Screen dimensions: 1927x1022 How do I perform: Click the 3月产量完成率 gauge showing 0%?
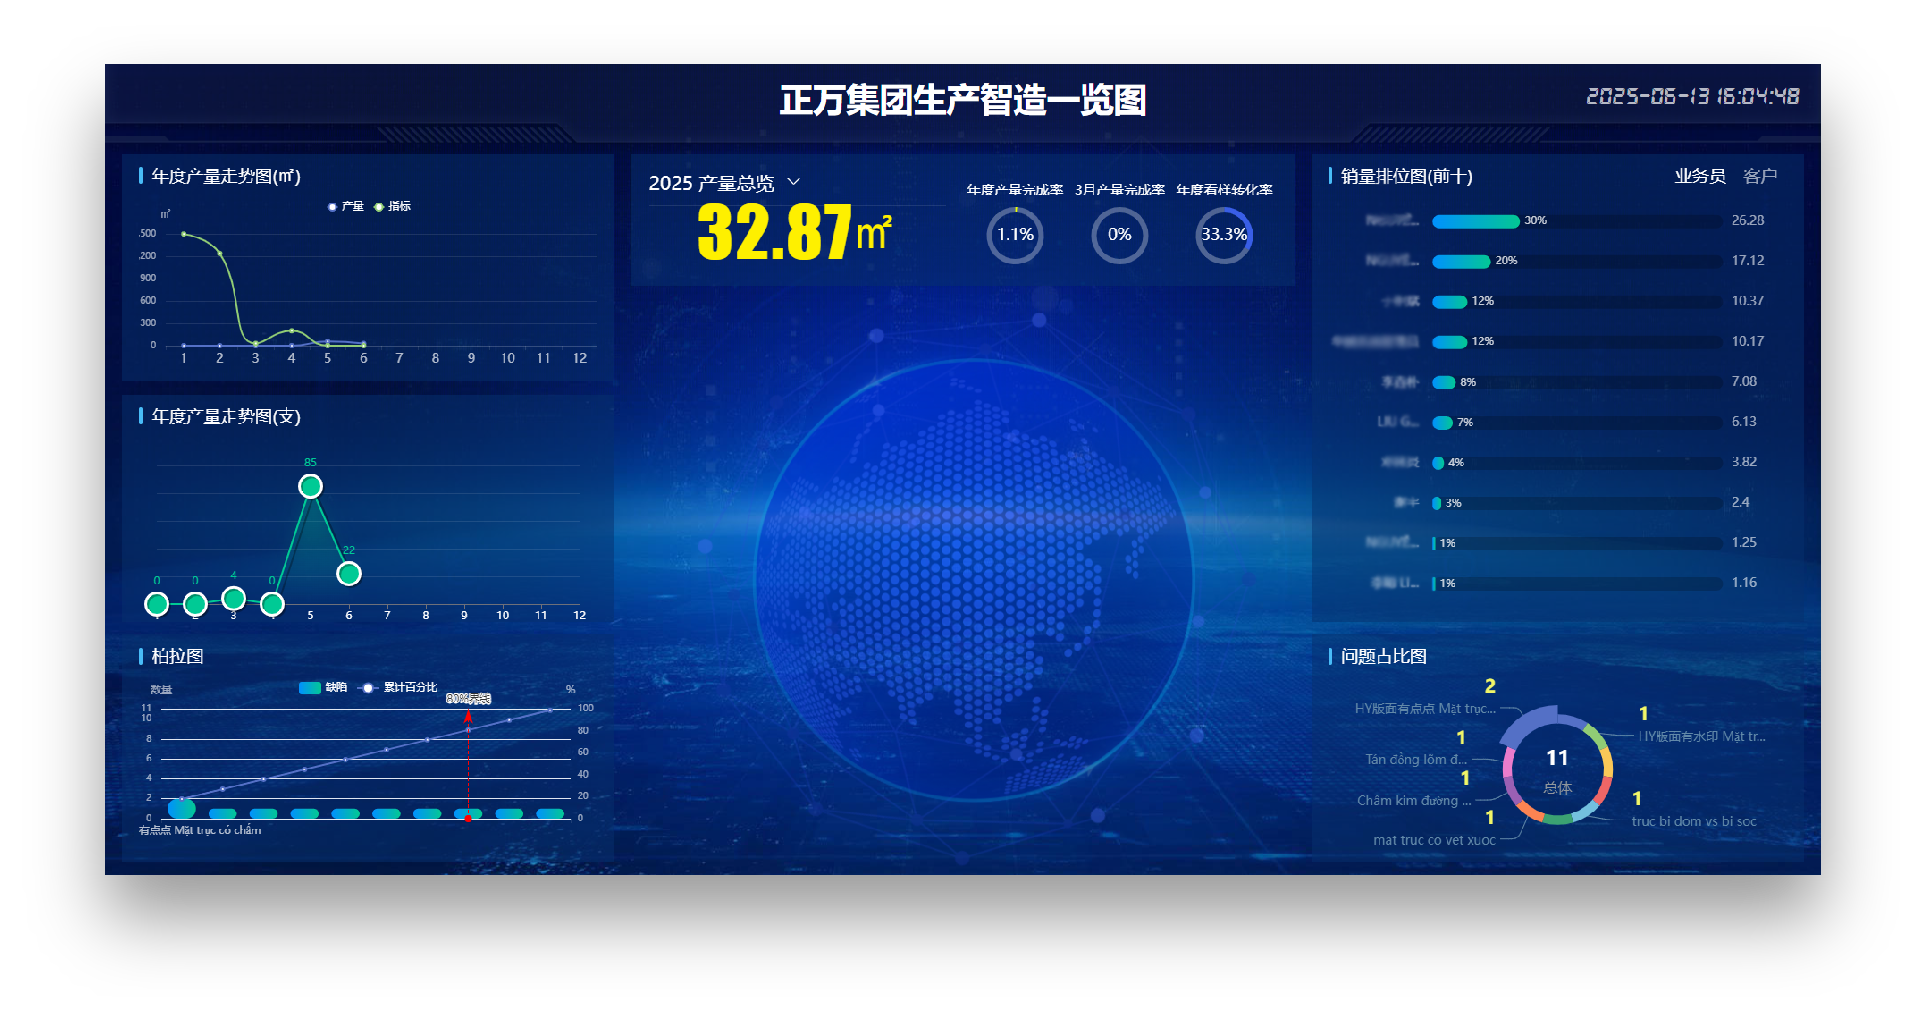pyautogui.click(x=1120, y=236)
